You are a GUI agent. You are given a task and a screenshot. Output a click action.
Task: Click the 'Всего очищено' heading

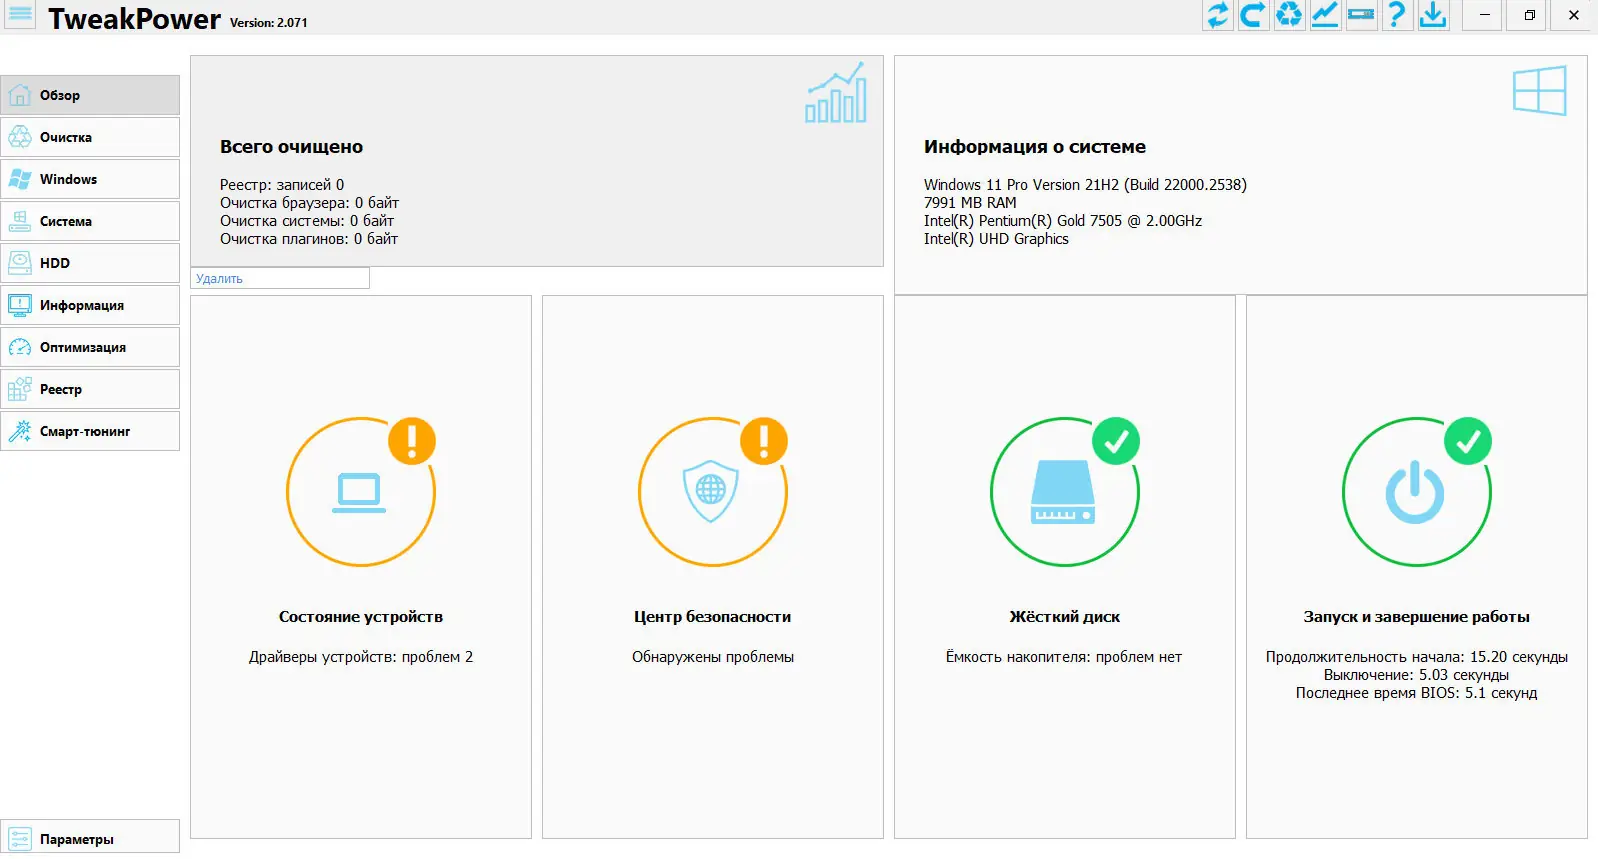tap(292, 147)
